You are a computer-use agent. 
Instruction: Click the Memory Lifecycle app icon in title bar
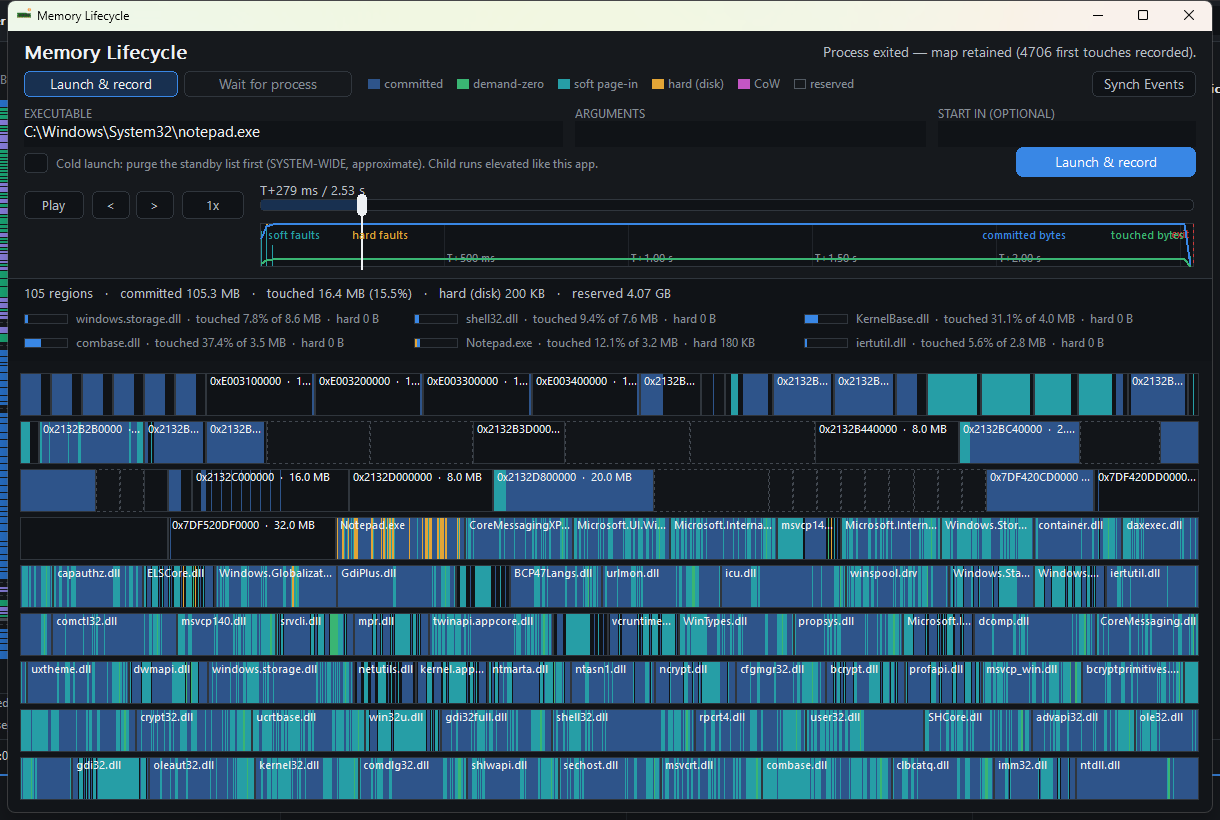coord(23,15)
